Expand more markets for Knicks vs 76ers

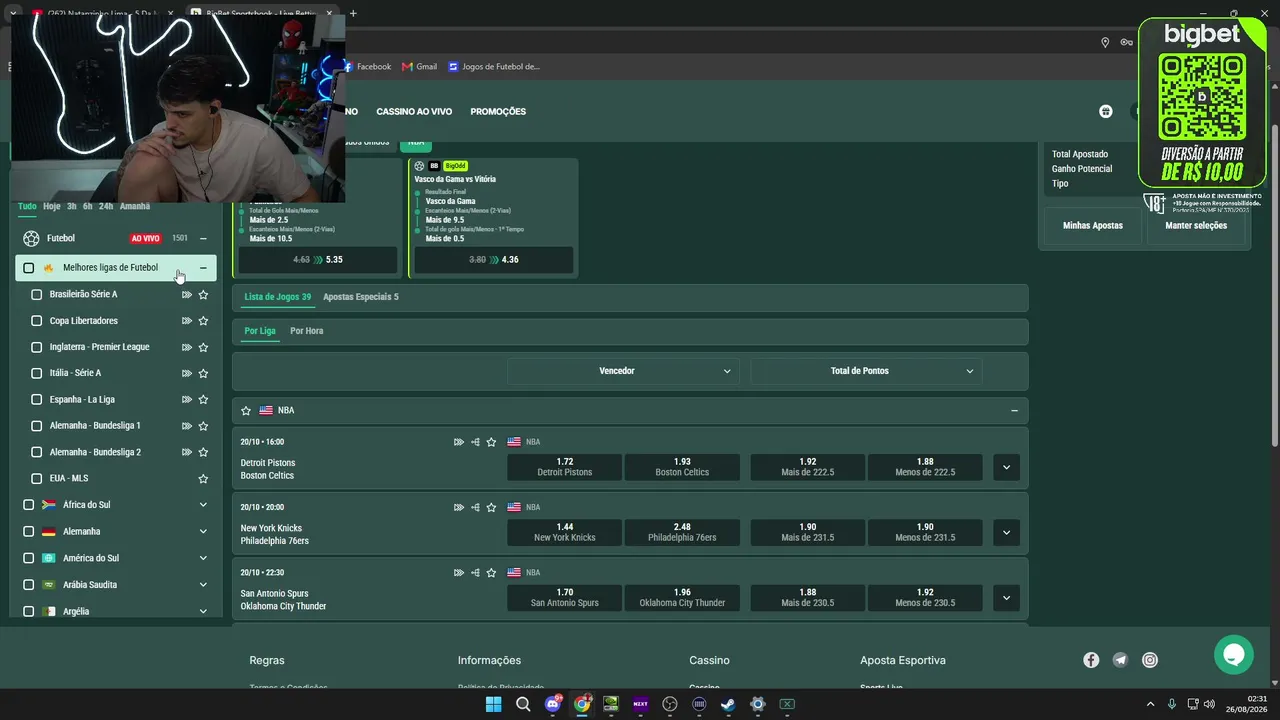click(1006, 533)
